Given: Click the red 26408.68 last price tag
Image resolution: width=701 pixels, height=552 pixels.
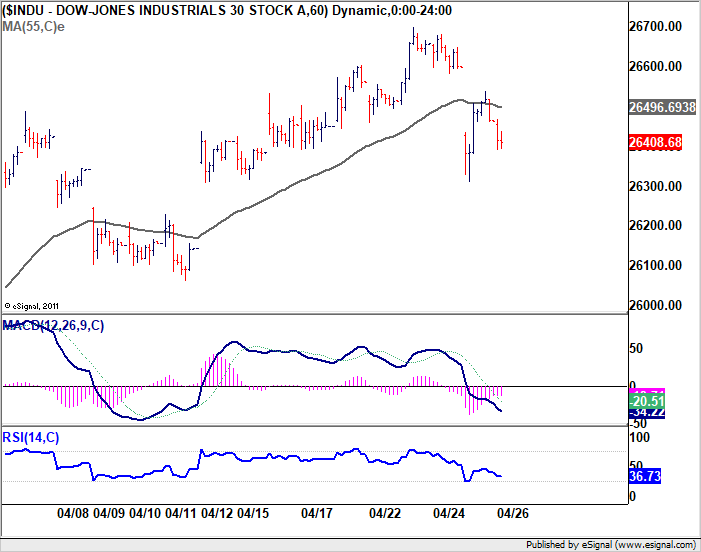Looking at the screenshot, I should click(x=655, y=142).
